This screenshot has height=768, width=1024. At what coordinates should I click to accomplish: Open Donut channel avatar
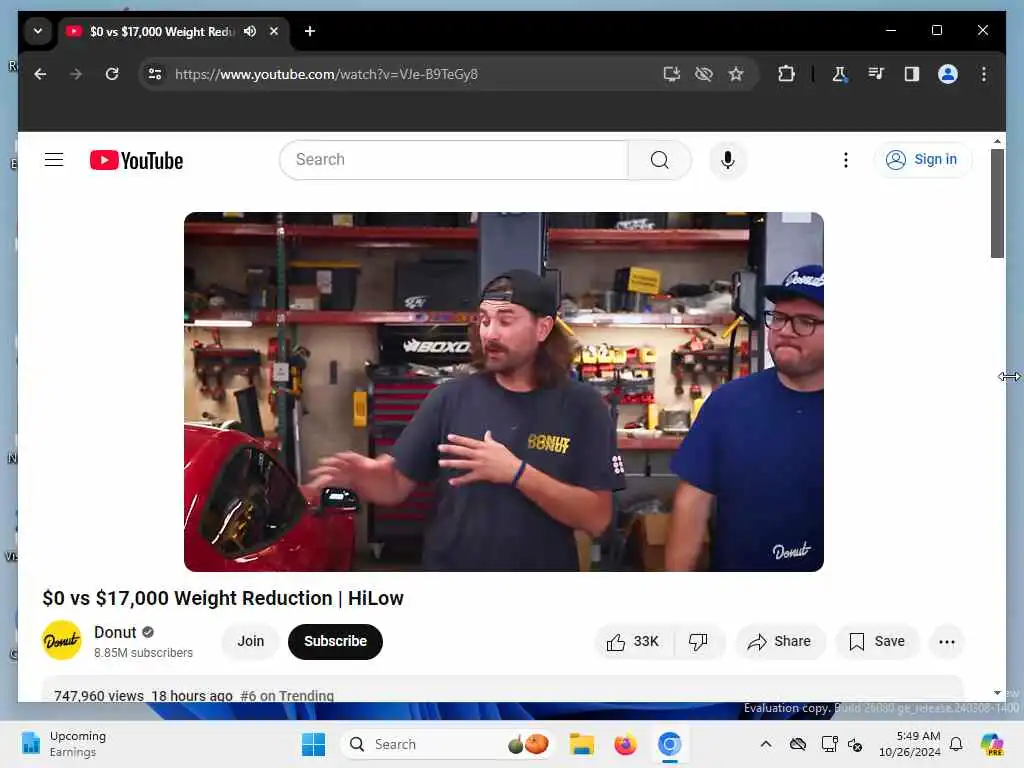pyautogui.click(x=62, y=641)
